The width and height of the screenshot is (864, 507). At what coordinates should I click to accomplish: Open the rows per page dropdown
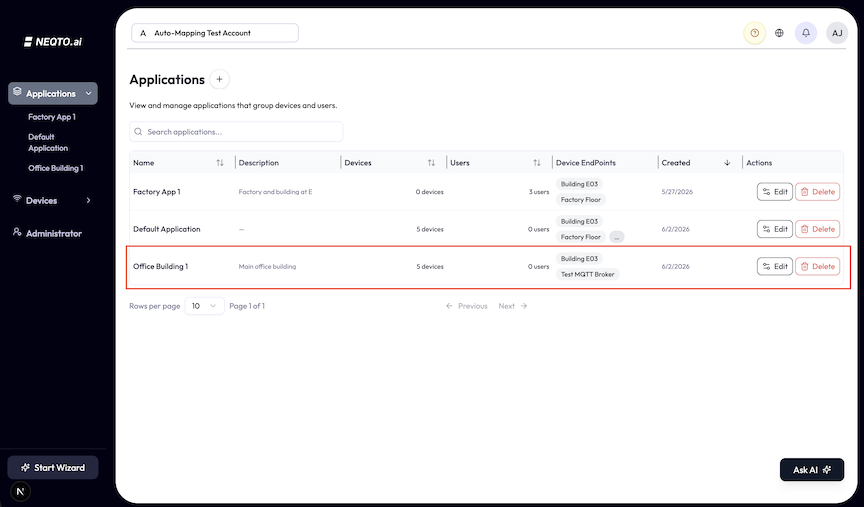click(204, 306)
